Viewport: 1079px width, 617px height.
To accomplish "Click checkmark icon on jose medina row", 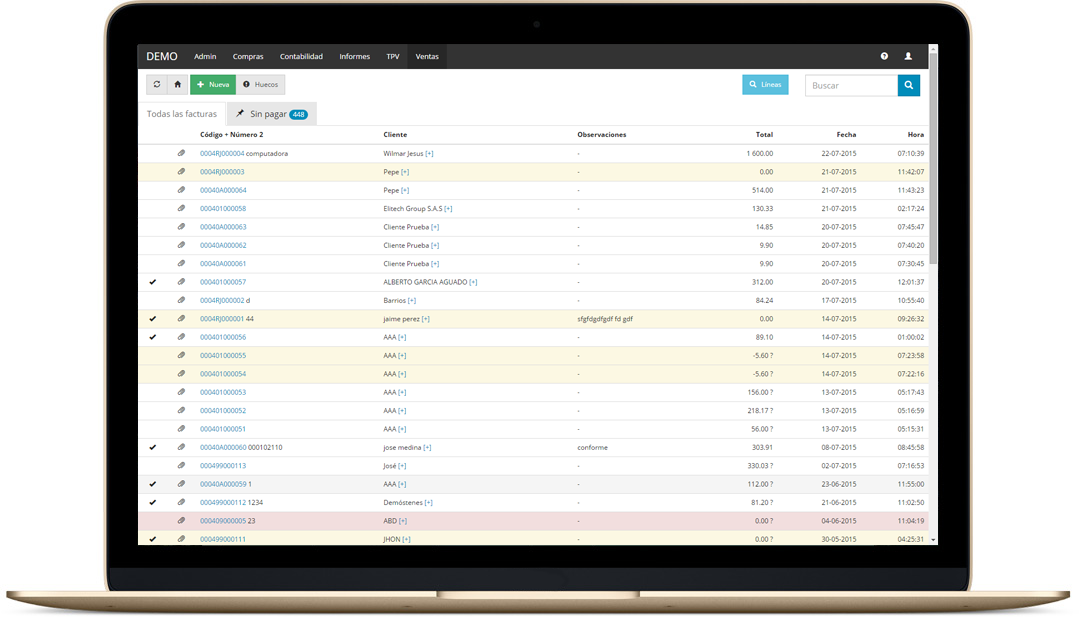I will click(x=153, y=447).
